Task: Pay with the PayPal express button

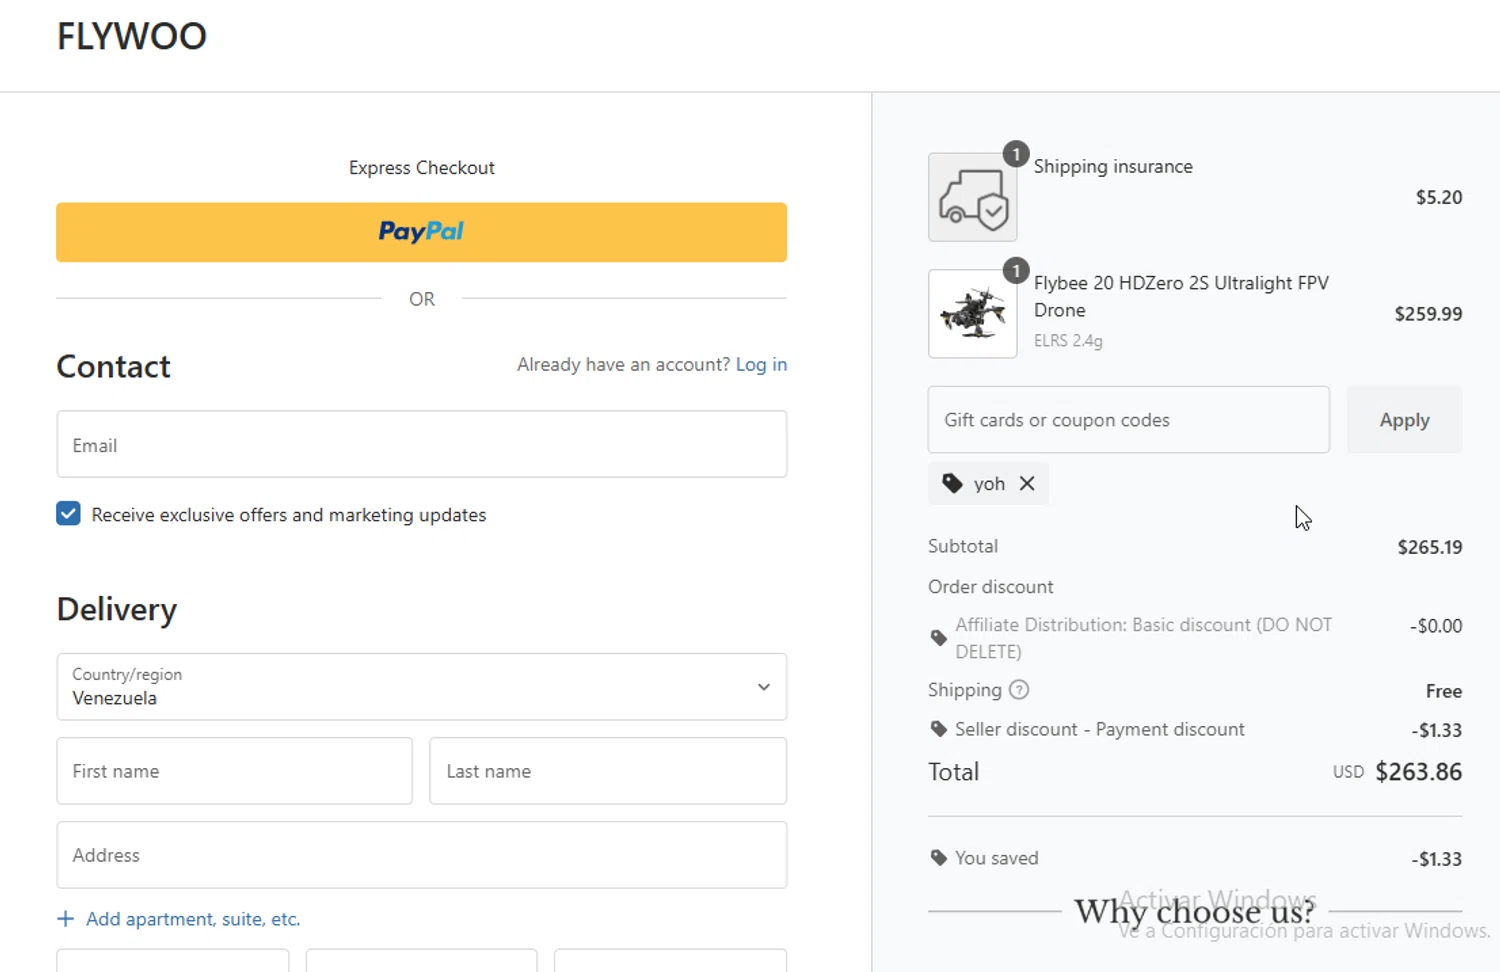Action: click(421, 232)
